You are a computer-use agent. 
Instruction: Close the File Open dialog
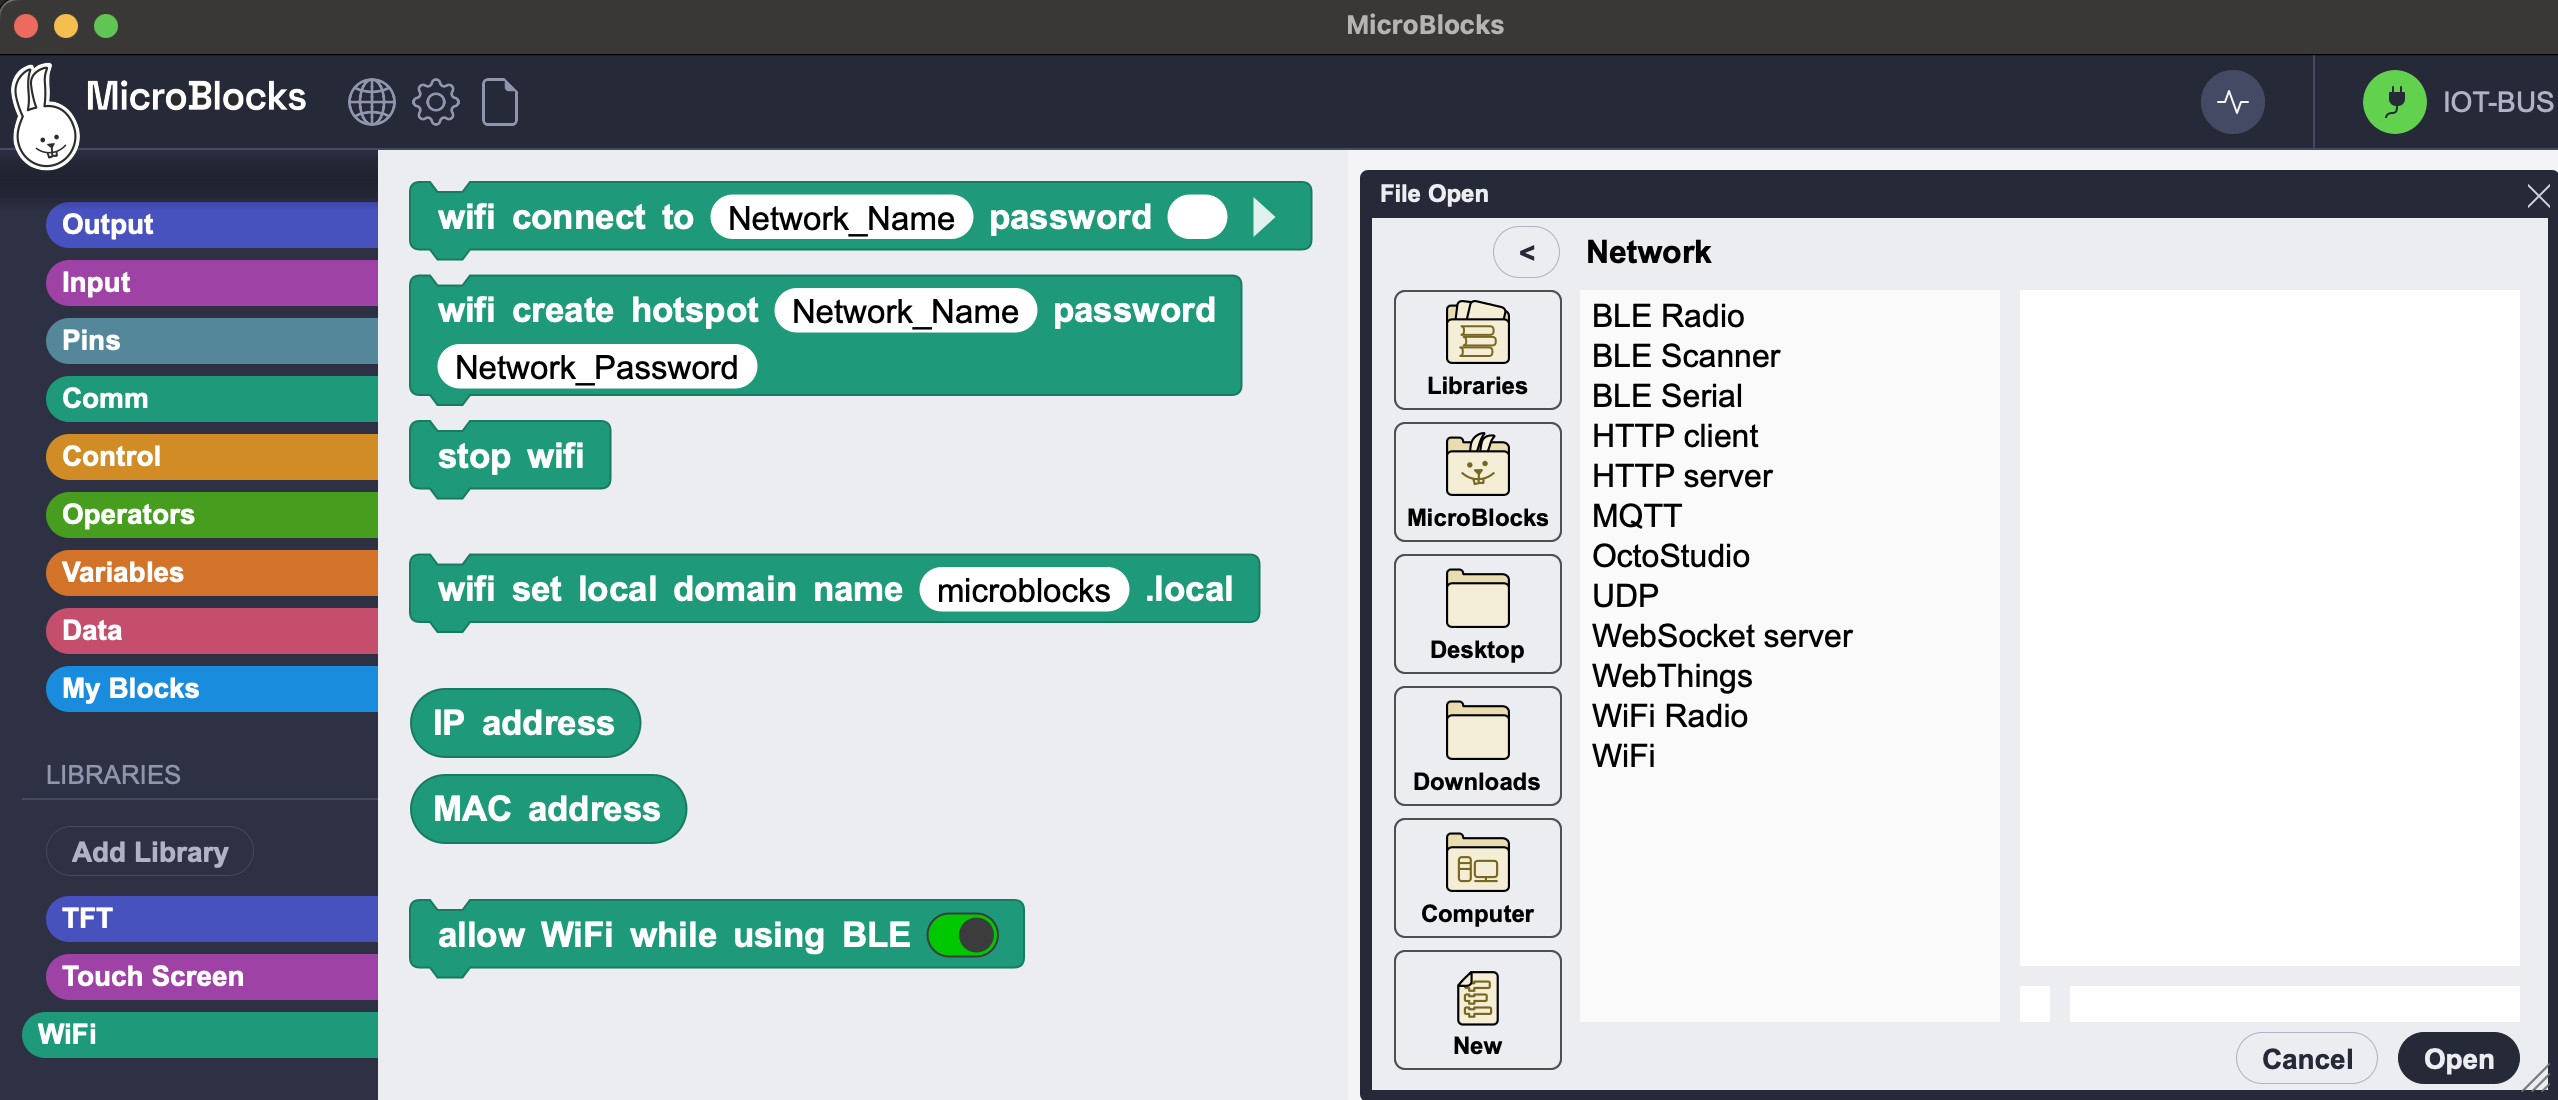pos(2538,195)
